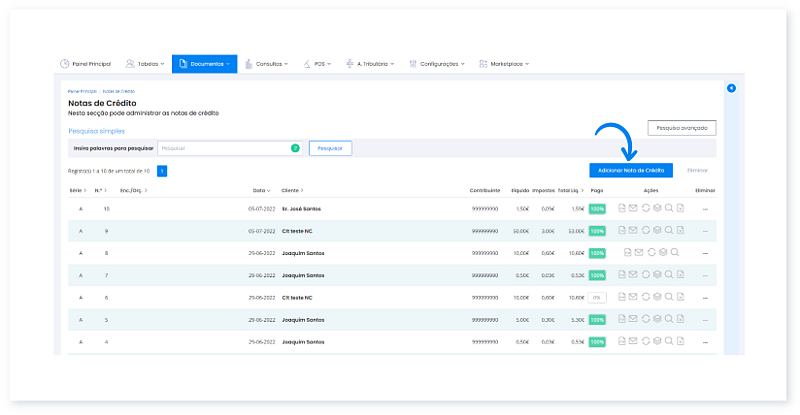Click the envelope icon for note number 6
The height and width of the screenshot is (415, 800).
[633, 297]
